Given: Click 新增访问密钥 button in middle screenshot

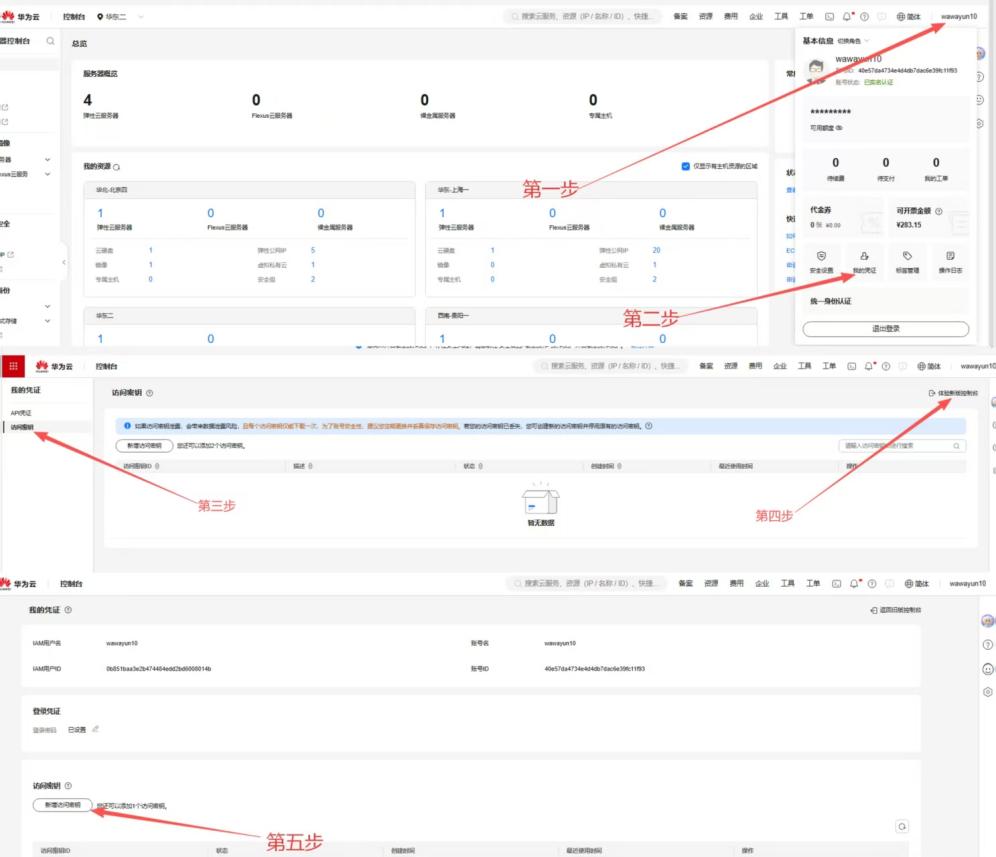Looking at the screenshot, I should [144, 445].
